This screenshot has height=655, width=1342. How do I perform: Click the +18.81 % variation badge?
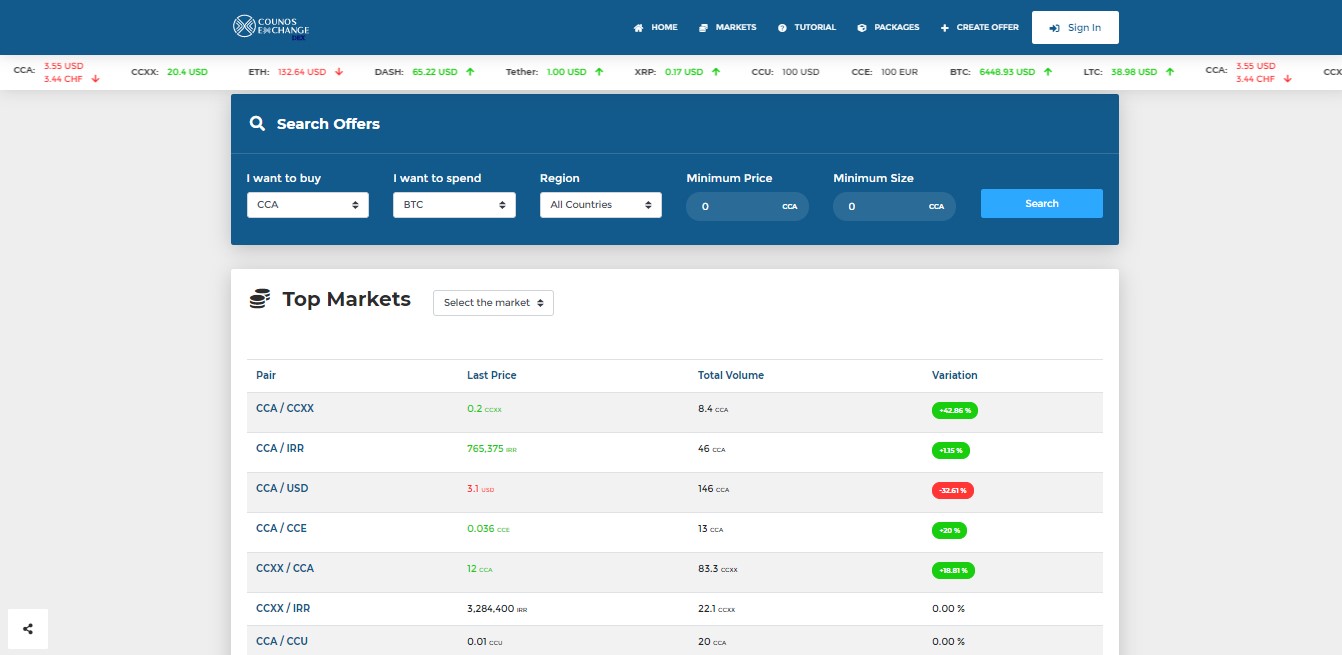pos(953,570)
